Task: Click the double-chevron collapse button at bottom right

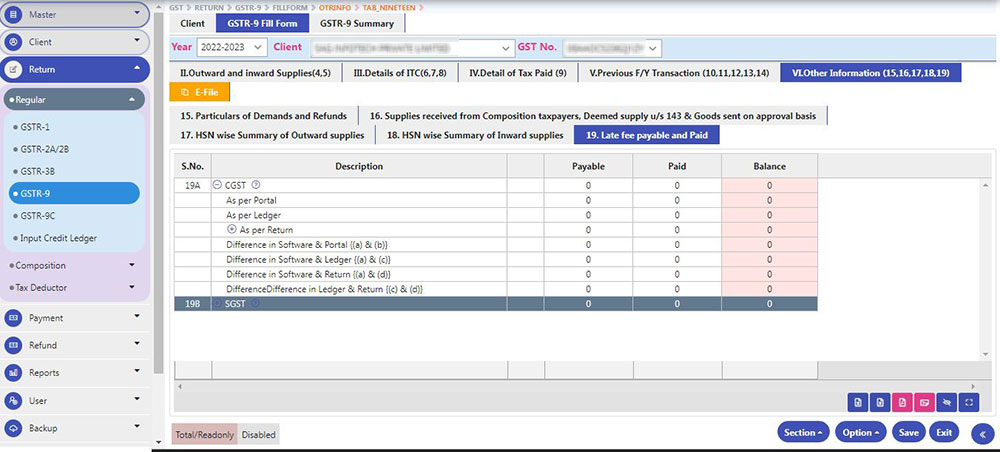Action: (982, 433)
